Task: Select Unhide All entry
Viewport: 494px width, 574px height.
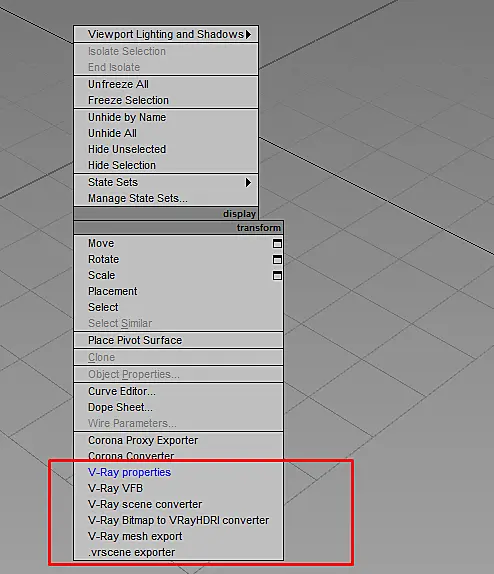Action: pos(166,133)
